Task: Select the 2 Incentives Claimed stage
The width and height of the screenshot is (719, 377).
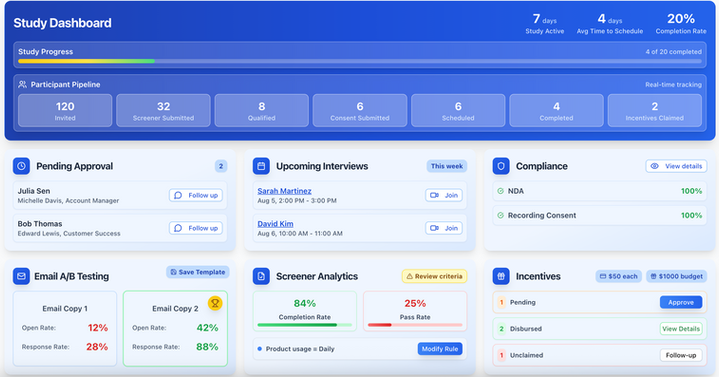Action: 655,111
